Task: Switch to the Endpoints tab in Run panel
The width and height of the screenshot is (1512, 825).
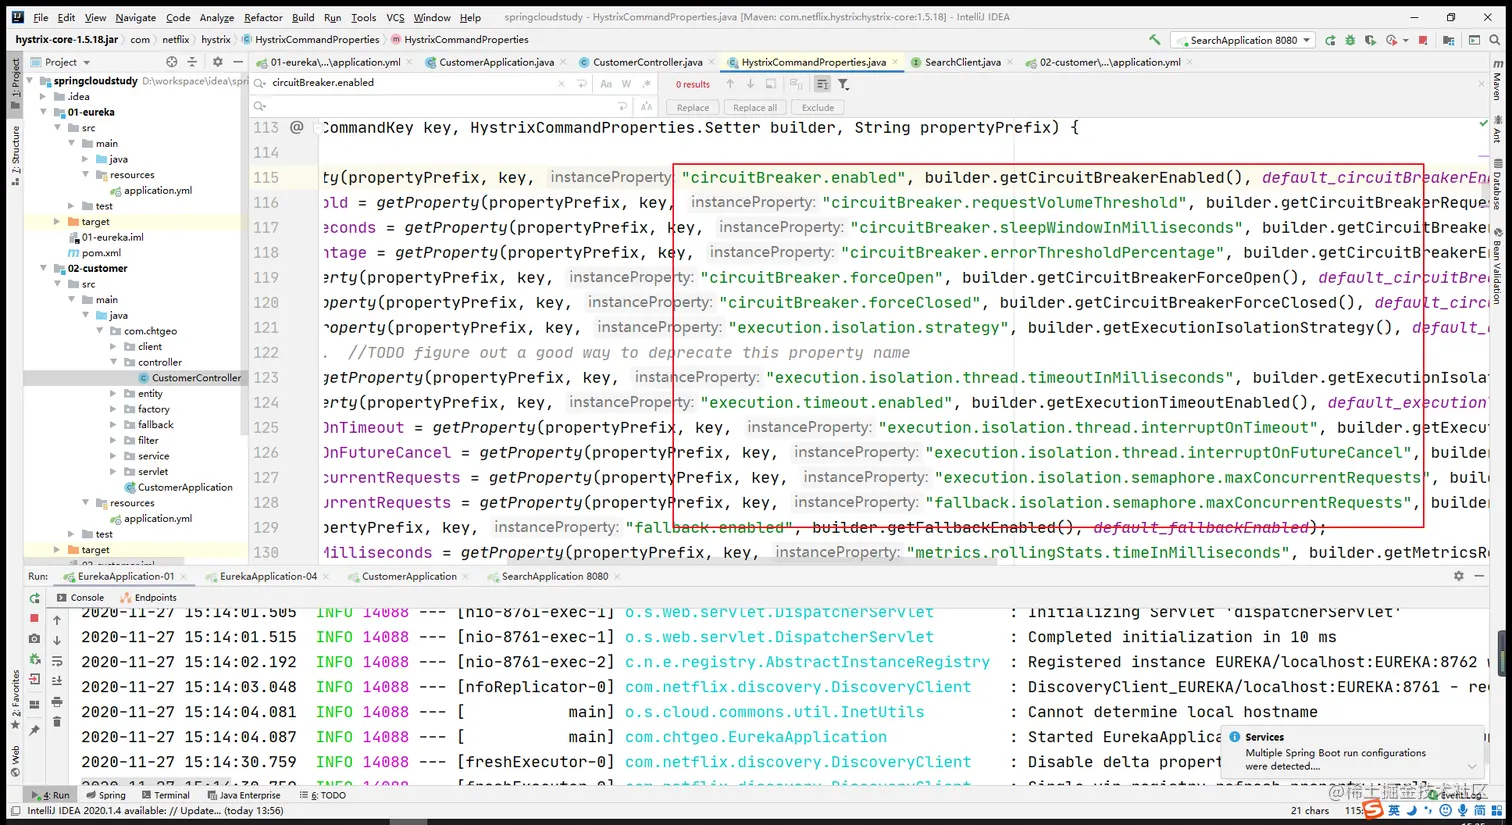Action: click(x=148, y=598)
